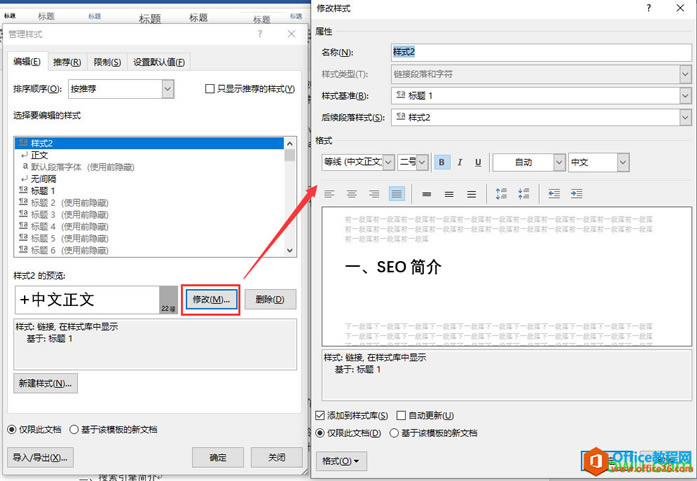Set 1.5 line spacing icon
The image size is (697, 481).
tap(449, 194)
